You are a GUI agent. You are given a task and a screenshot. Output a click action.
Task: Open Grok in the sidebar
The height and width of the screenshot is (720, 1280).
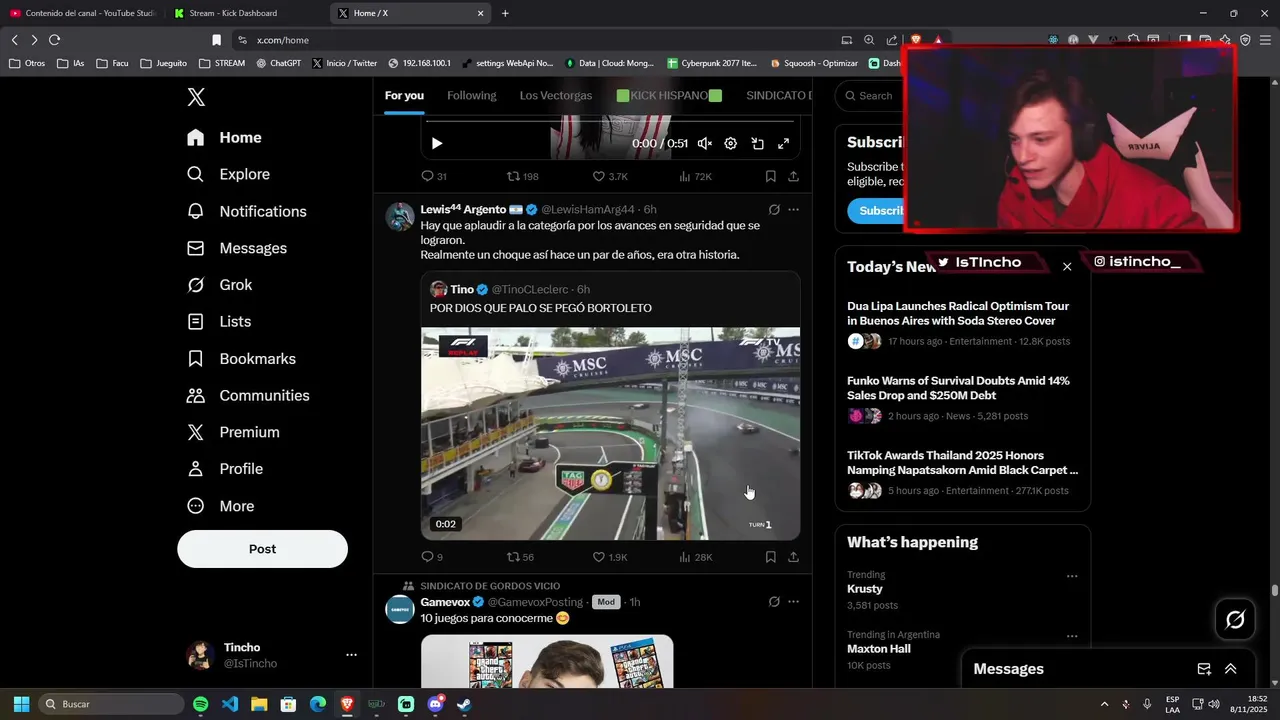point(220,285)
